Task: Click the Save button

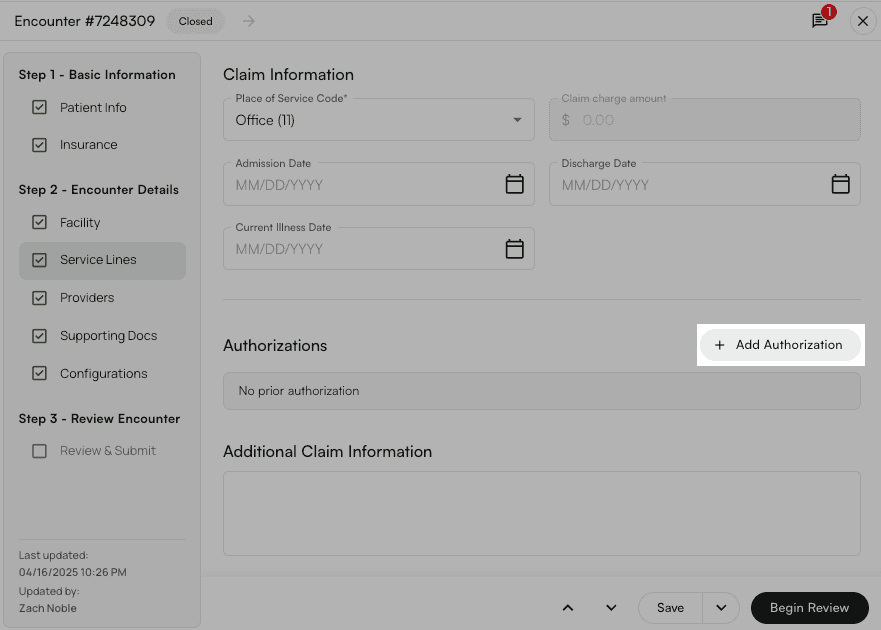Action: point(670,608)
